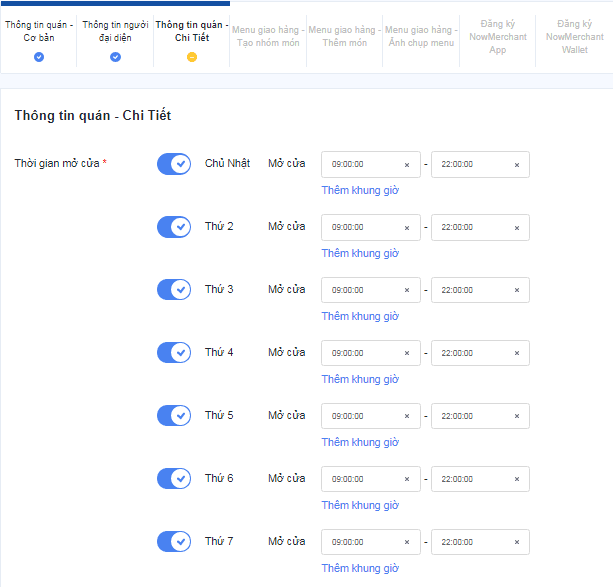Add time slot for Thứ 2
Viewport: 613px width, 587px height.
click(360, 253)
